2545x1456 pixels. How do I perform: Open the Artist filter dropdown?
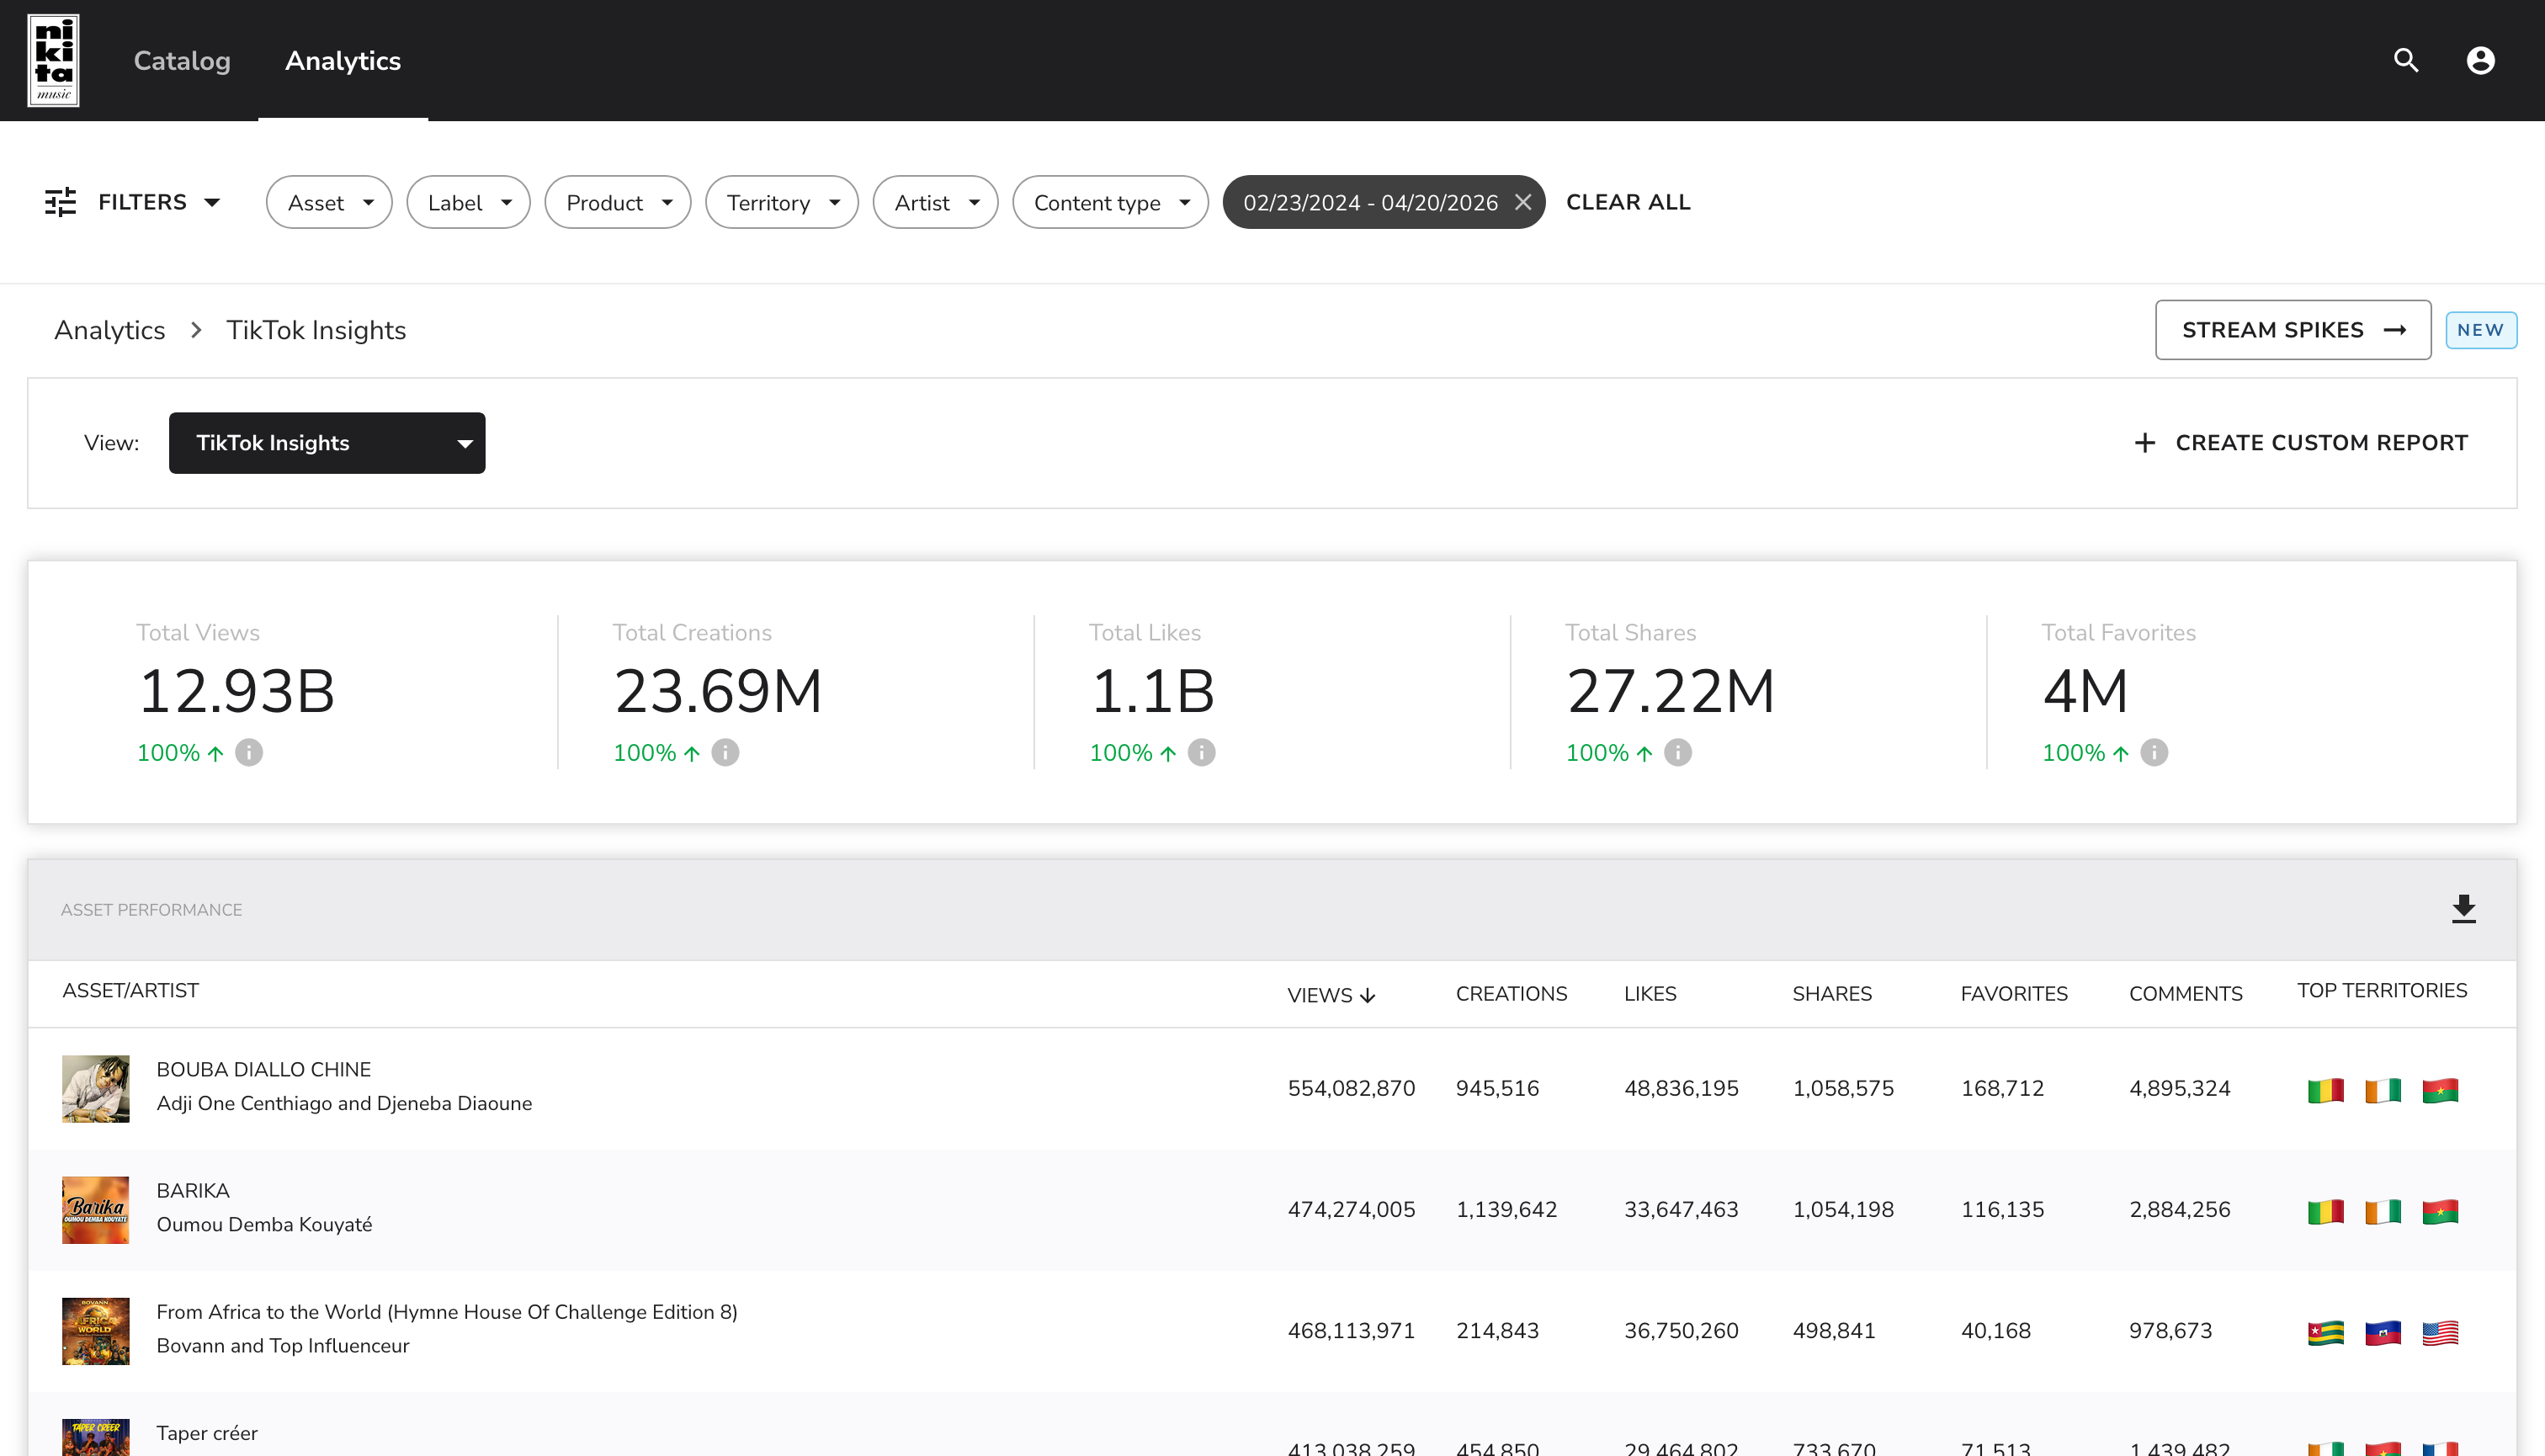coord(935,202)
